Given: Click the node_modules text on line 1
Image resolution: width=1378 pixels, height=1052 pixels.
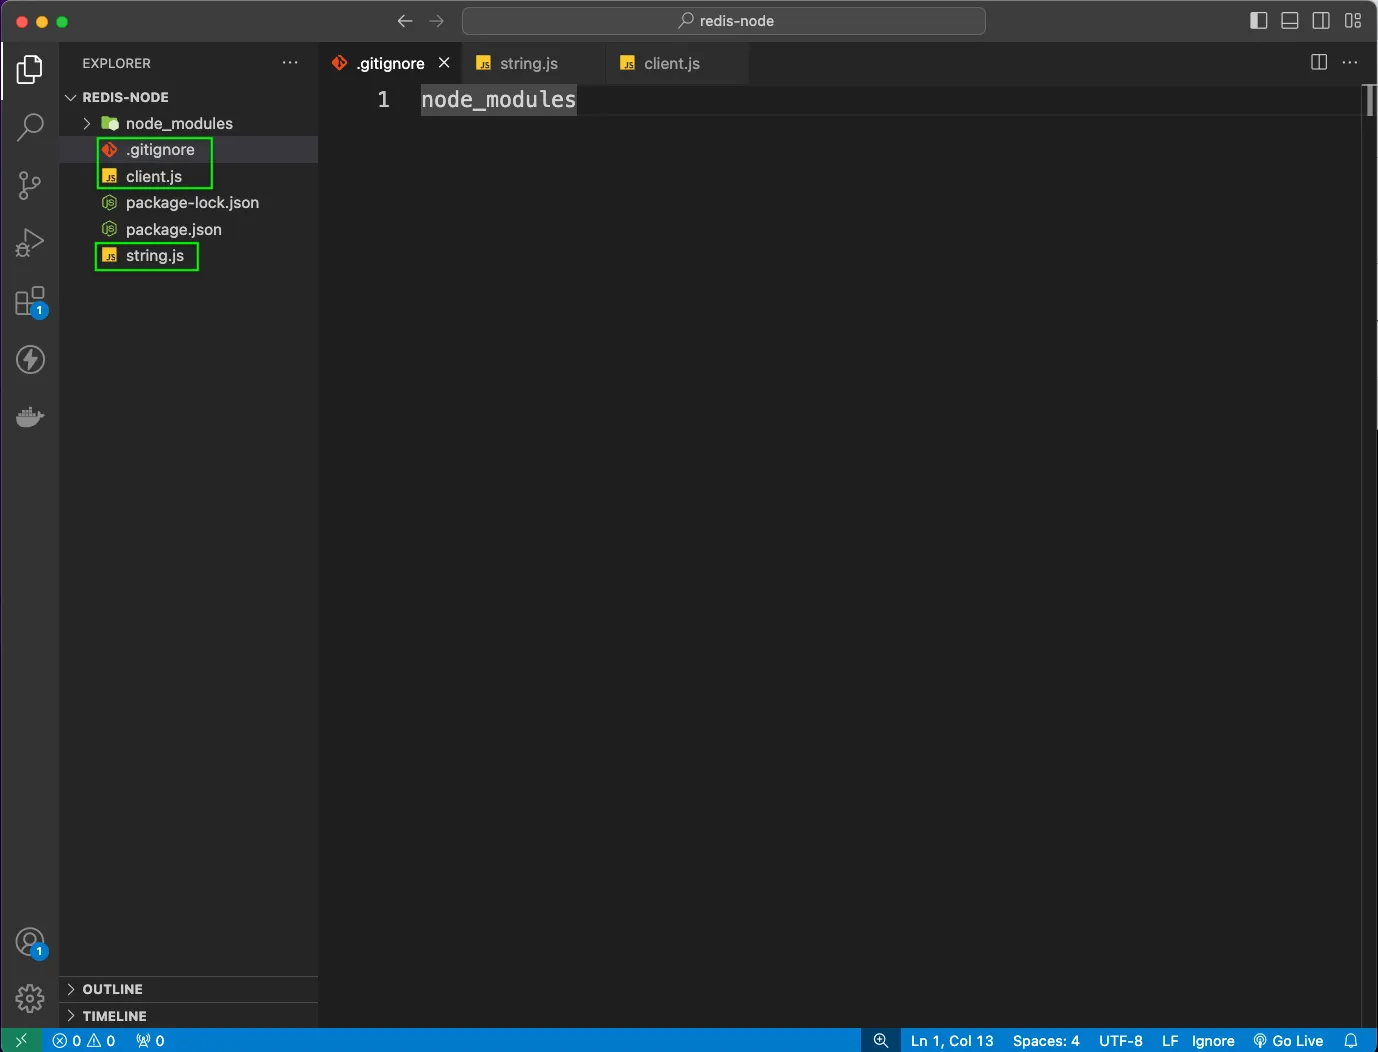Looking at the screenshot, I should (x=498, y=99).
